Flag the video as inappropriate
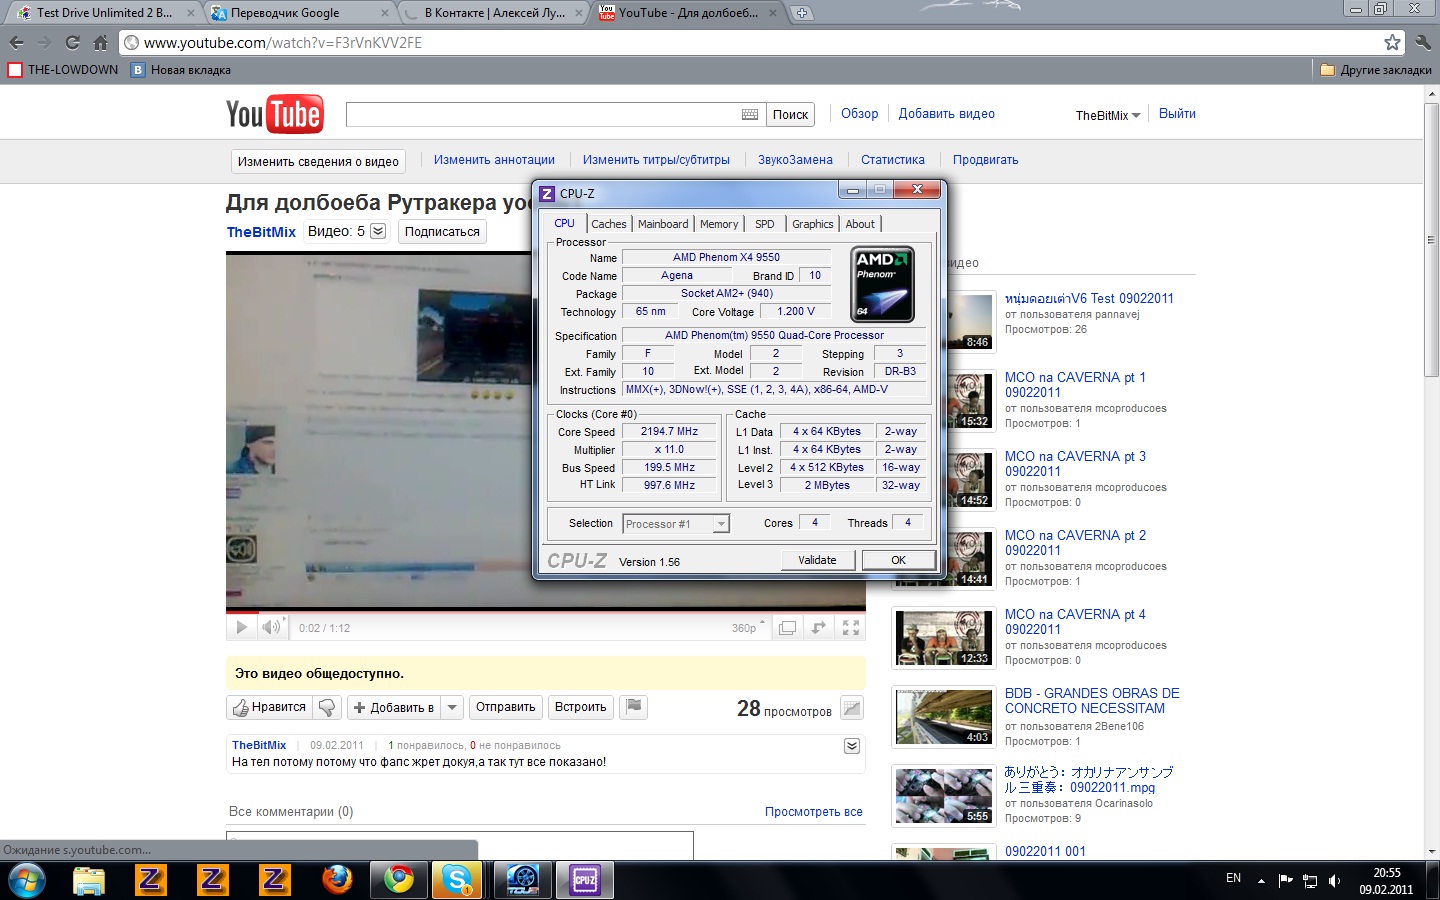 pyautogui.click(x=633, y=707)
